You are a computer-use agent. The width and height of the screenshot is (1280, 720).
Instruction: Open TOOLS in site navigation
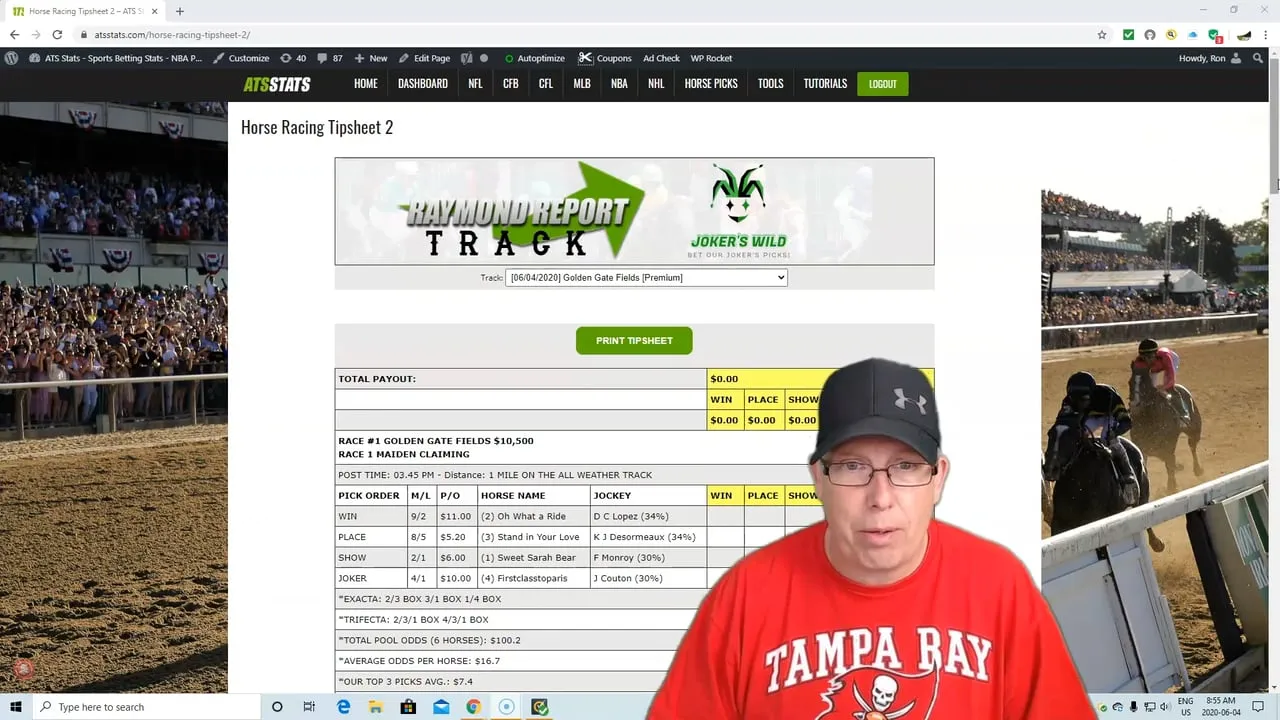(x=771, y=84)
